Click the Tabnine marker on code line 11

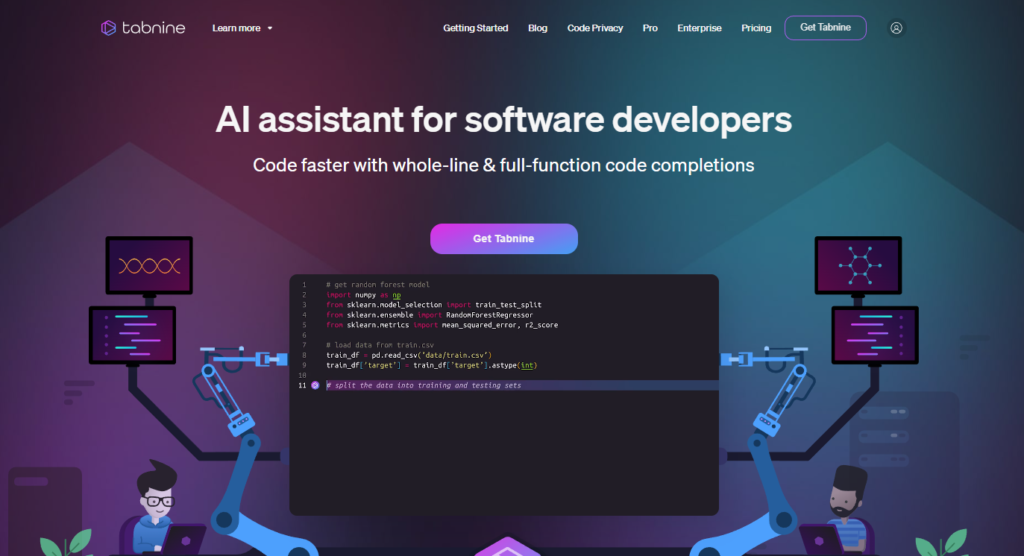click(x=315, y=385)
